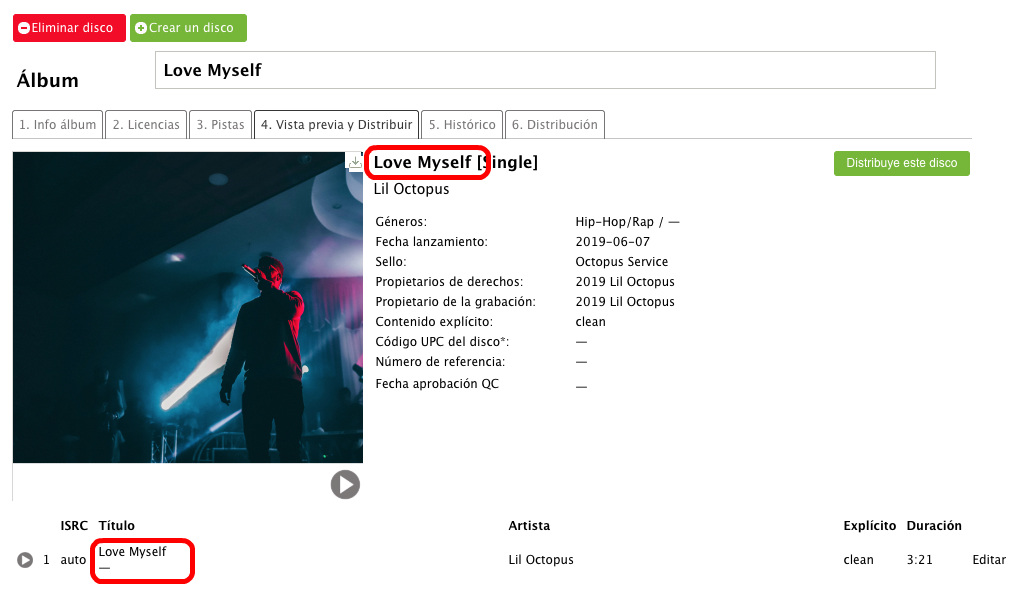The width and height of the screenshot is (1029, 594).
Task: Click the Título column header
Action: coord(117,526)
